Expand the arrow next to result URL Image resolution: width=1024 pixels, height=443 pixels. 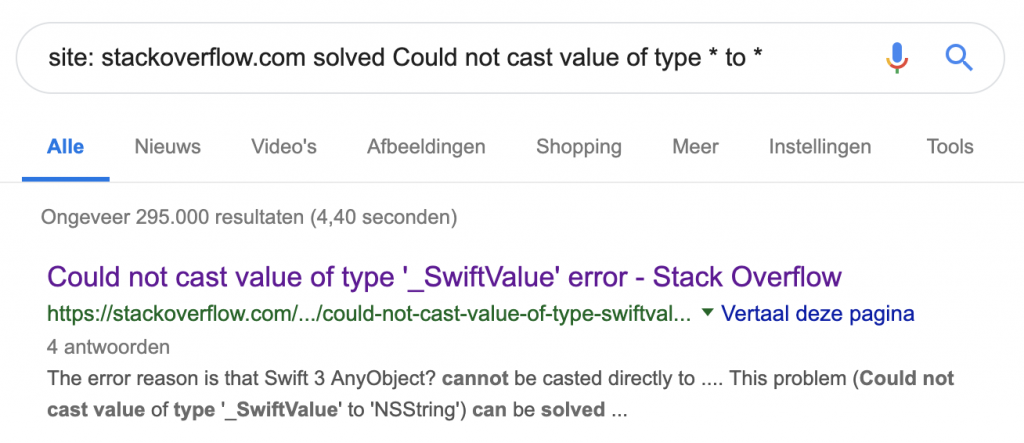(x=708, y=313)
